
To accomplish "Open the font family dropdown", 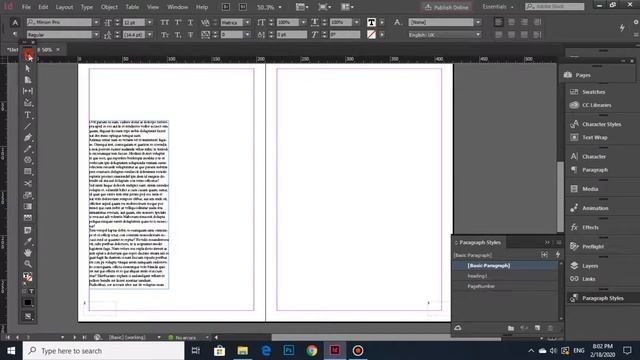I will 96,22.
